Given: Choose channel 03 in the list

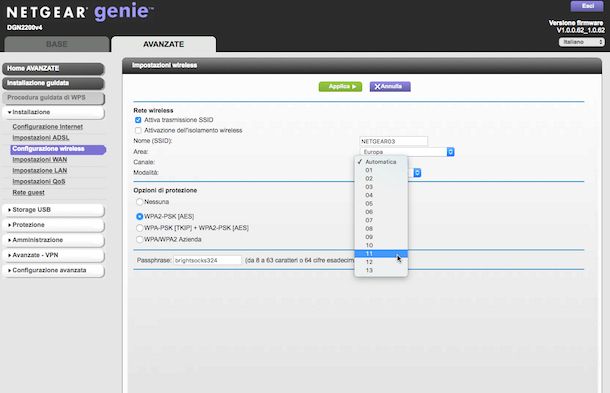Looking at the screenshot, I should [x=381, y=187].
